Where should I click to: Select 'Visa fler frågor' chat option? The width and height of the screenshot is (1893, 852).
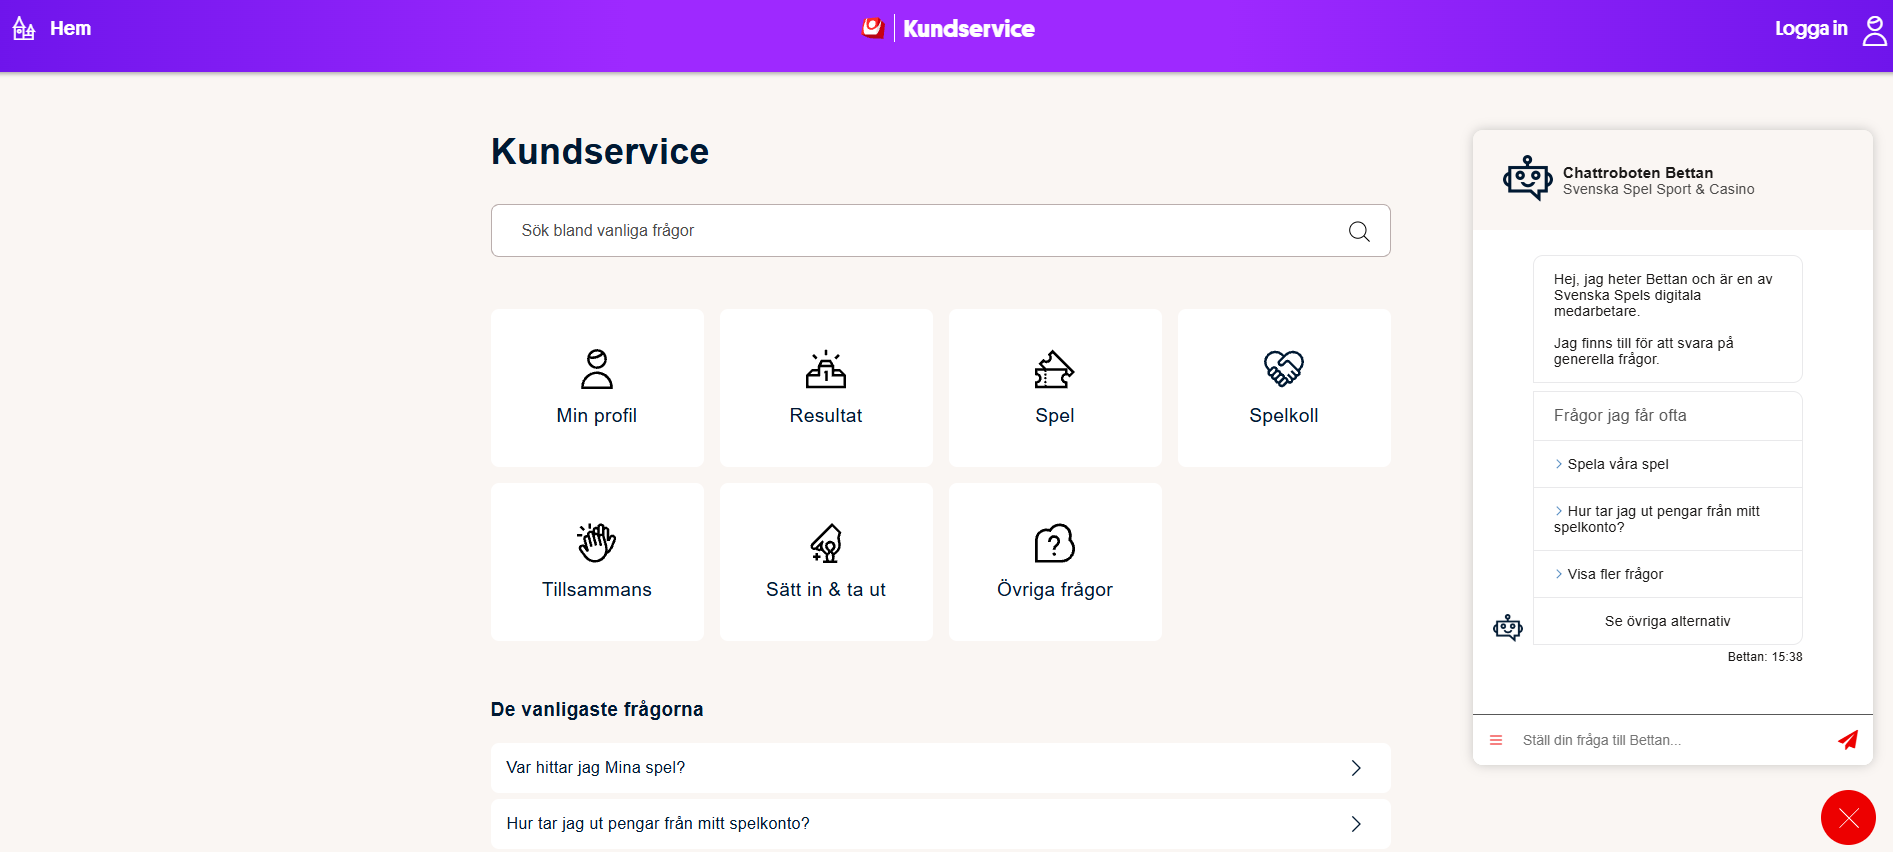[1668, 574]
